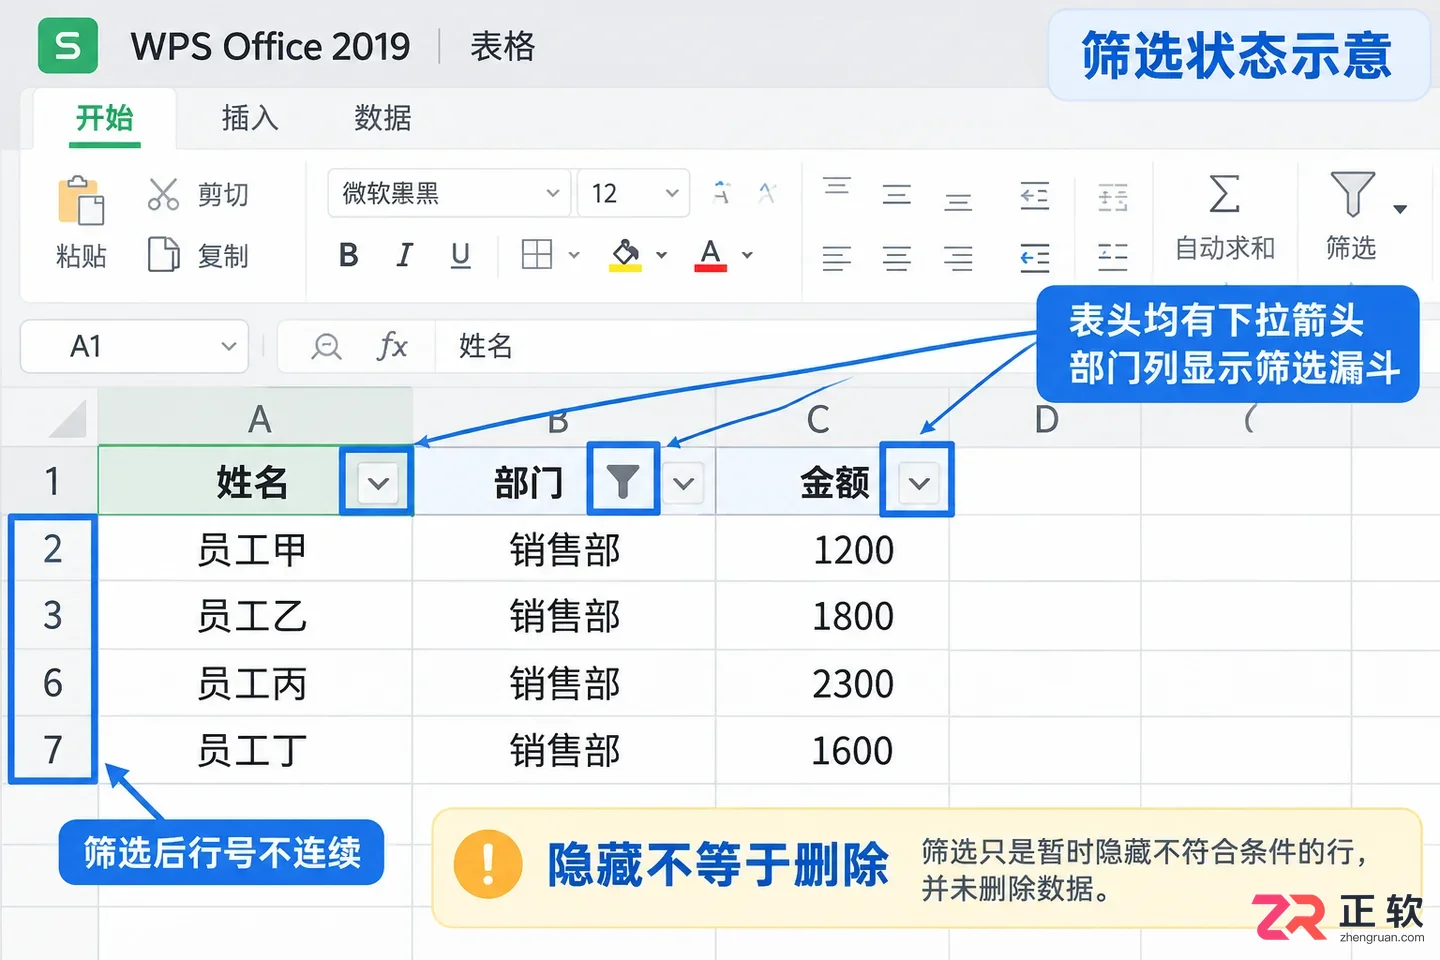Image resolution: width=1440 pixels, height=960 pixels.
Task: Click the 粘贴 label
Action: (81, 256)
